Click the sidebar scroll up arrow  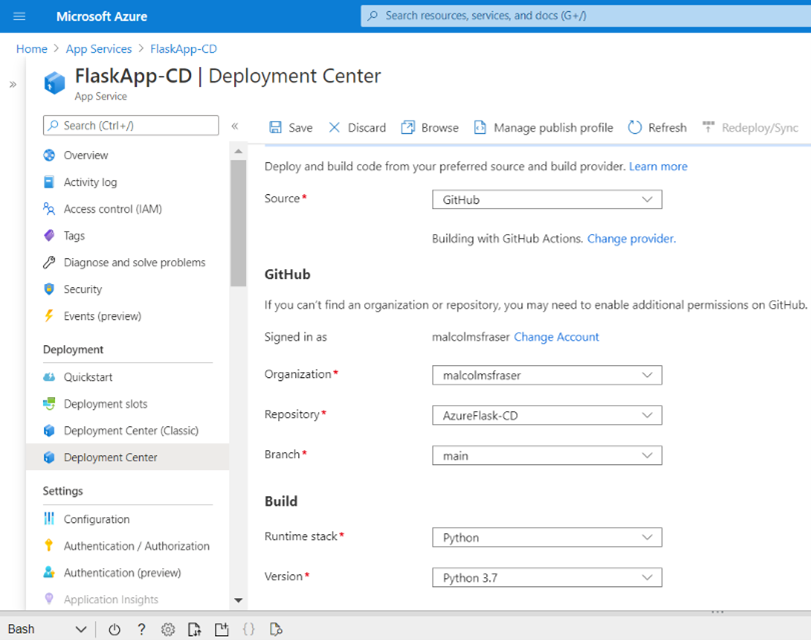[238, 151]
